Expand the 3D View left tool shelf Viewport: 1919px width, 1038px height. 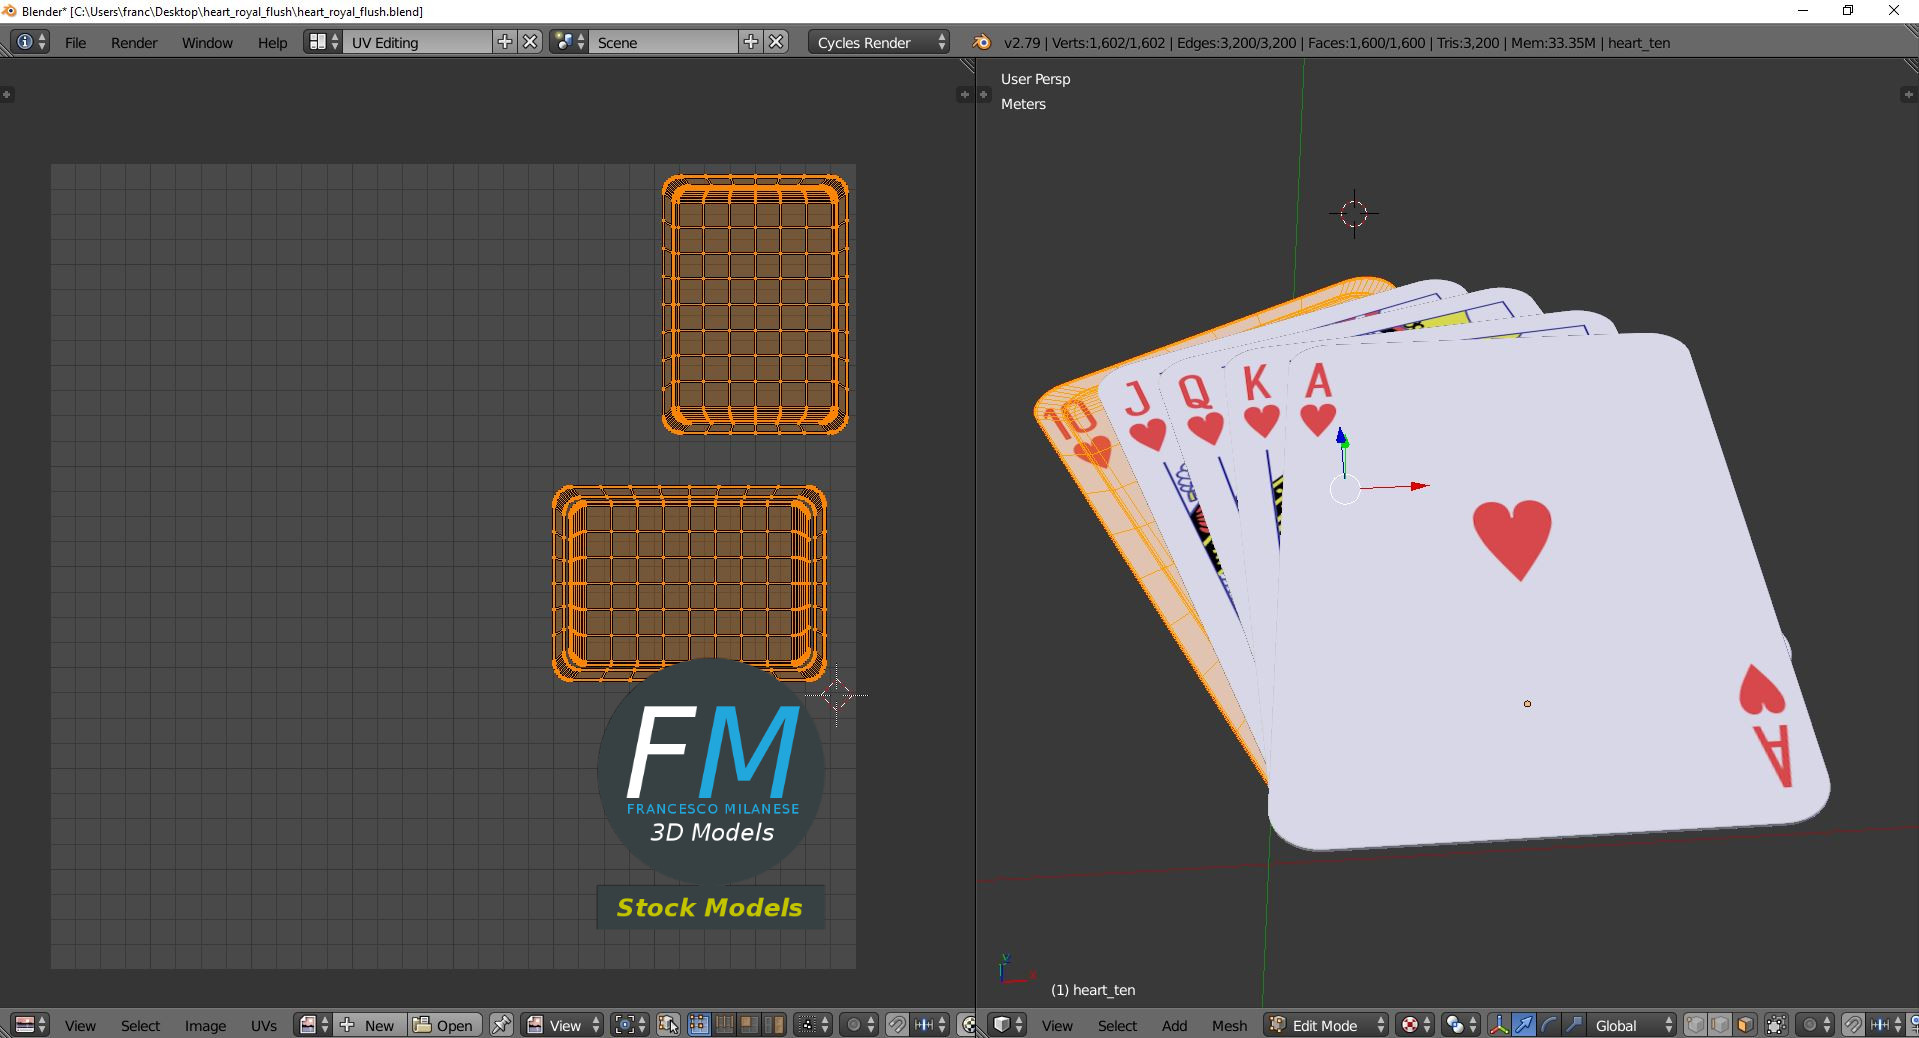(984, 94)
